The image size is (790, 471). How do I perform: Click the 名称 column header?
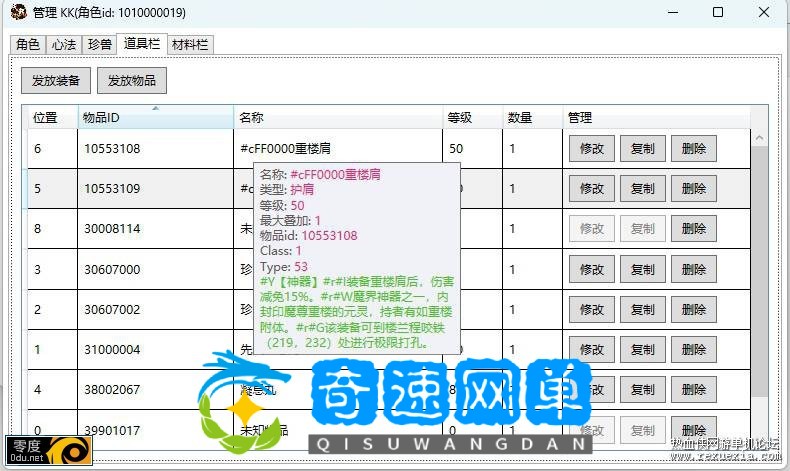tap(338, 117)
